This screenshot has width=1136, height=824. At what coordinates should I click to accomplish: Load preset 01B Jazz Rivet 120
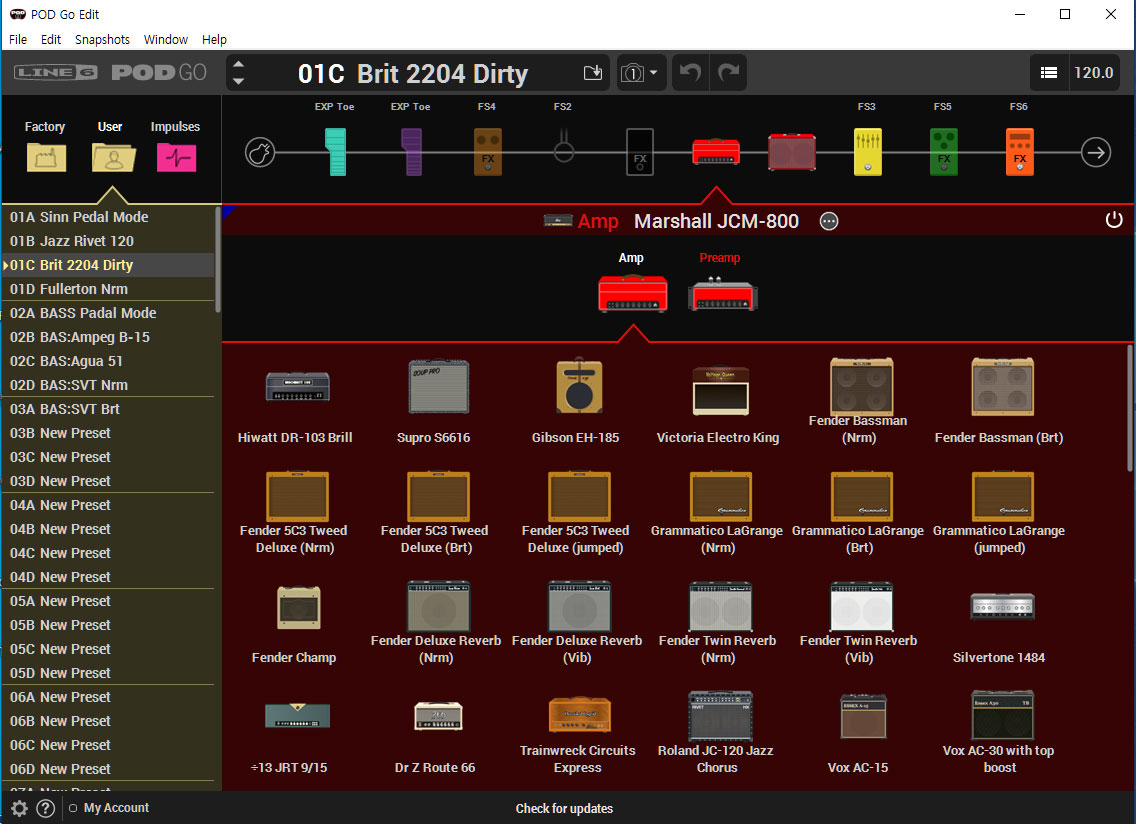coord(109,241)
